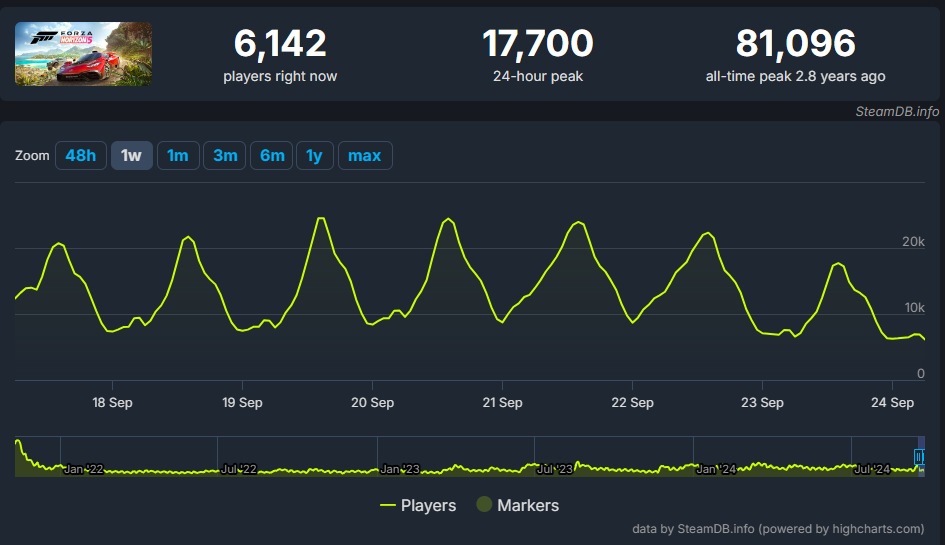Click the 24-hour peak caption
The width and height of the screenshot is (945, 545).
point(538,77)
